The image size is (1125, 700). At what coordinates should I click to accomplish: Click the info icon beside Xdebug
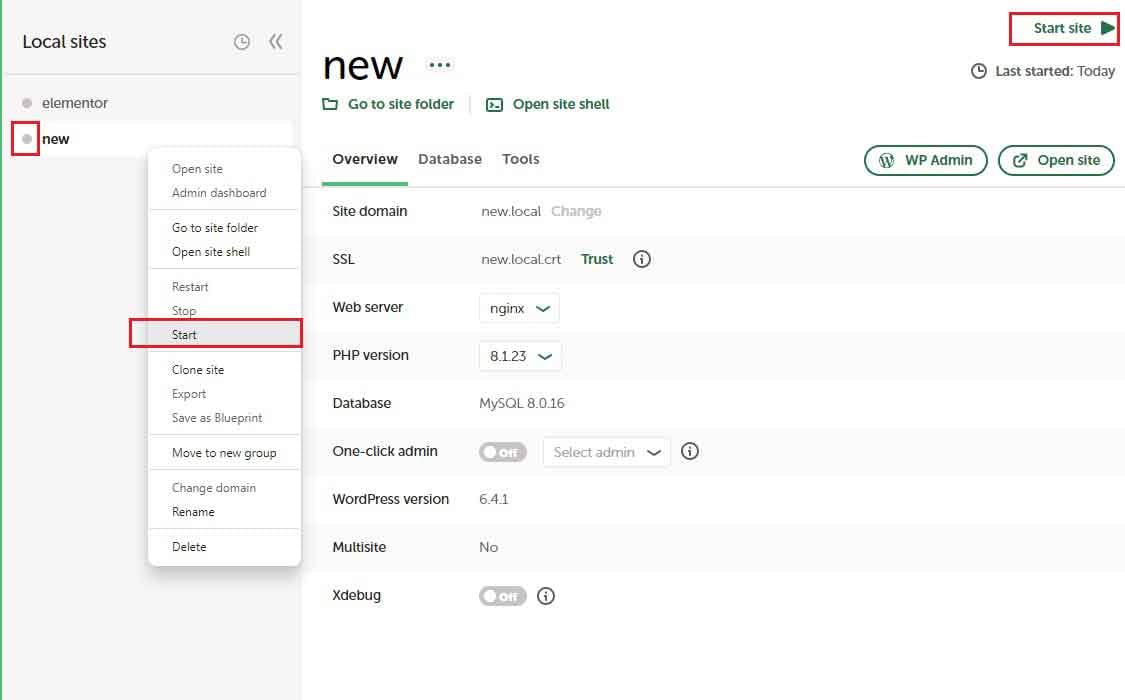[x=545, y=595]
